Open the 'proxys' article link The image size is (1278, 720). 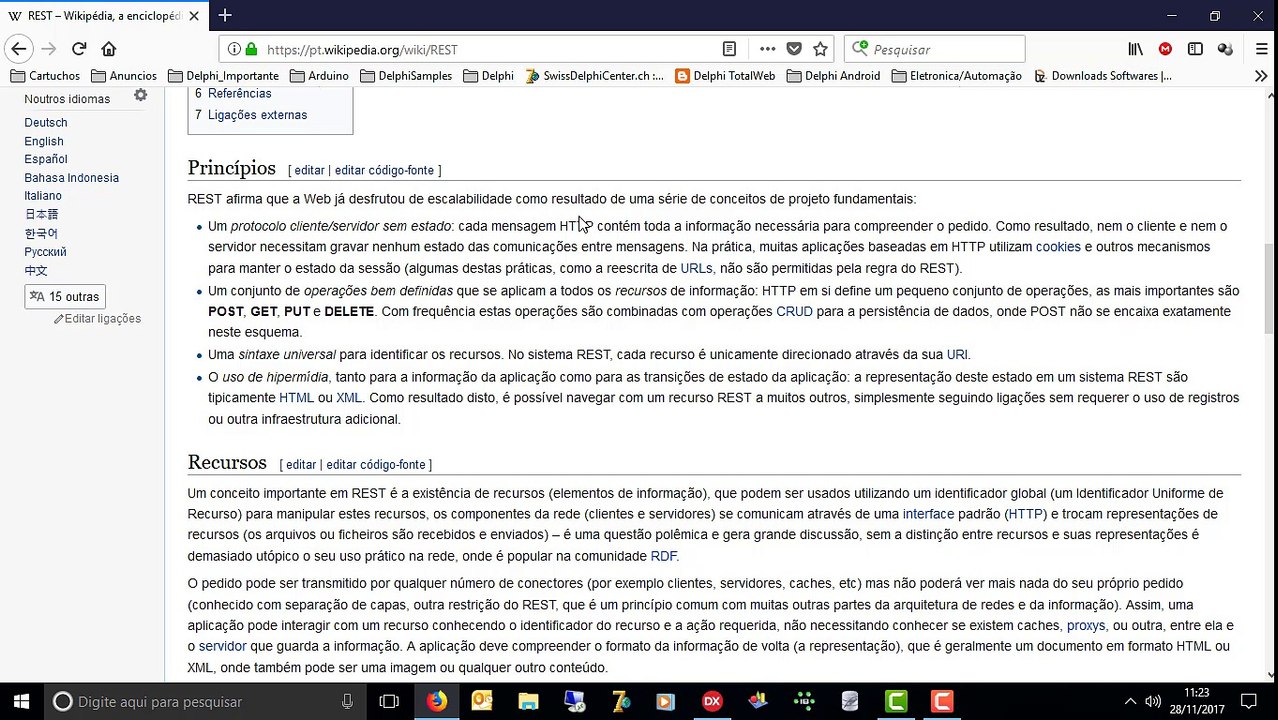(1086, 625)
